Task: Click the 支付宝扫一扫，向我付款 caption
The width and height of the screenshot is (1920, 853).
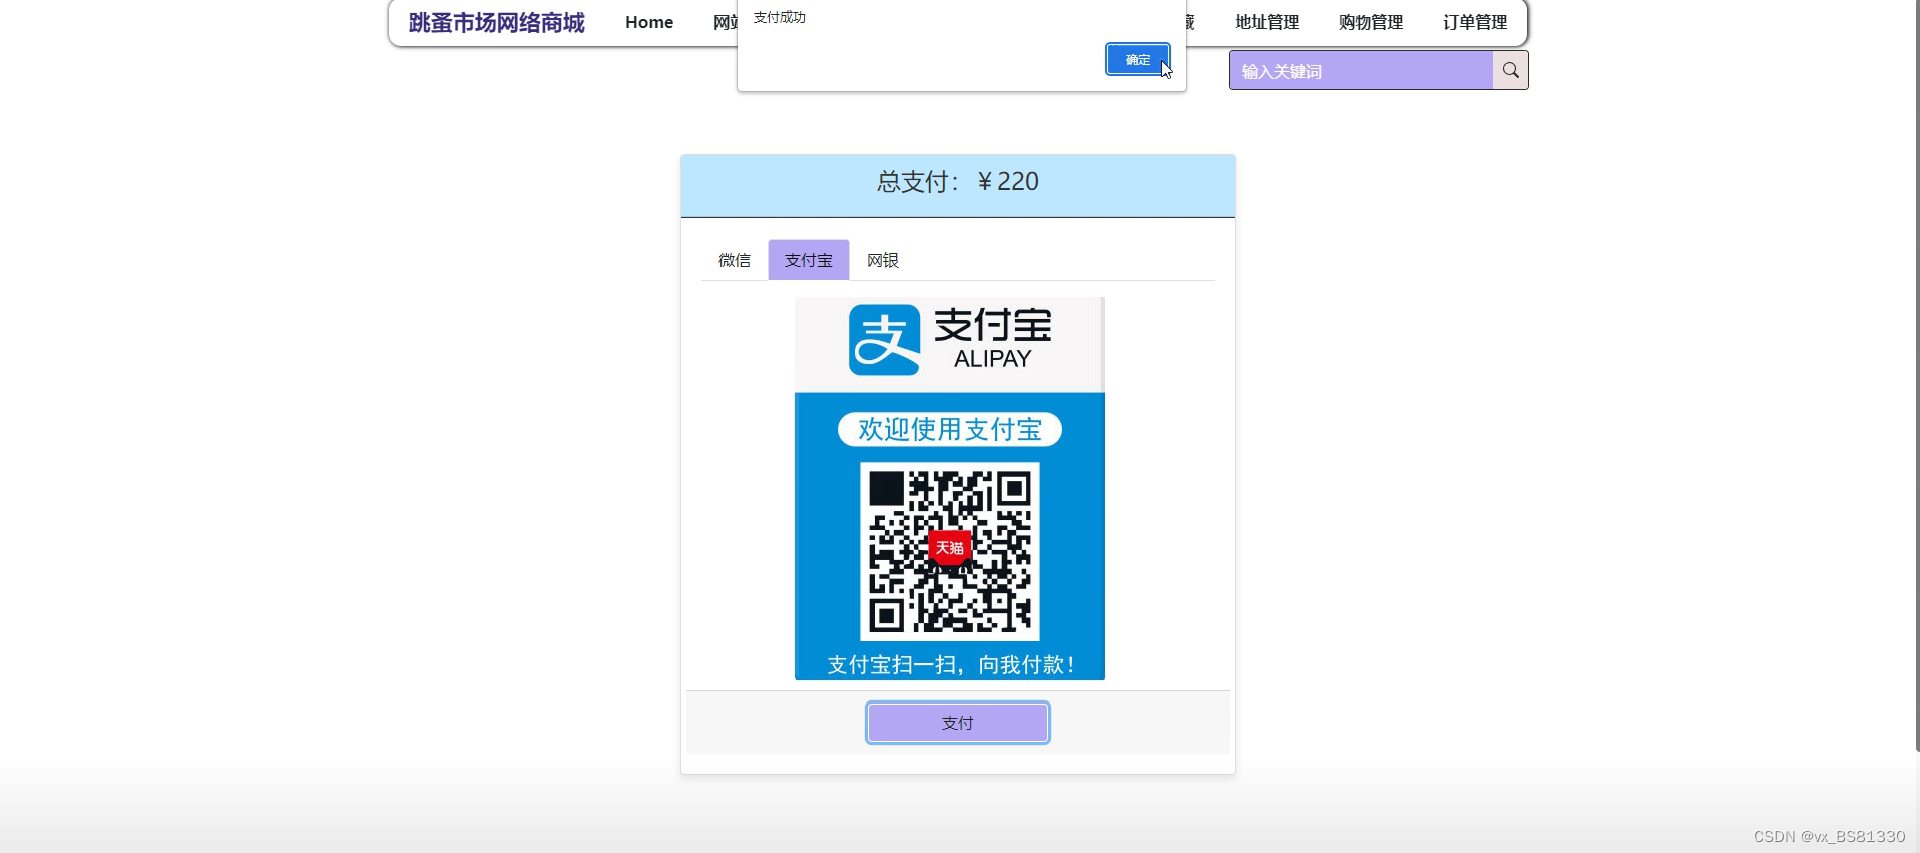Action: pyautogui.click(x=950, y=665)
